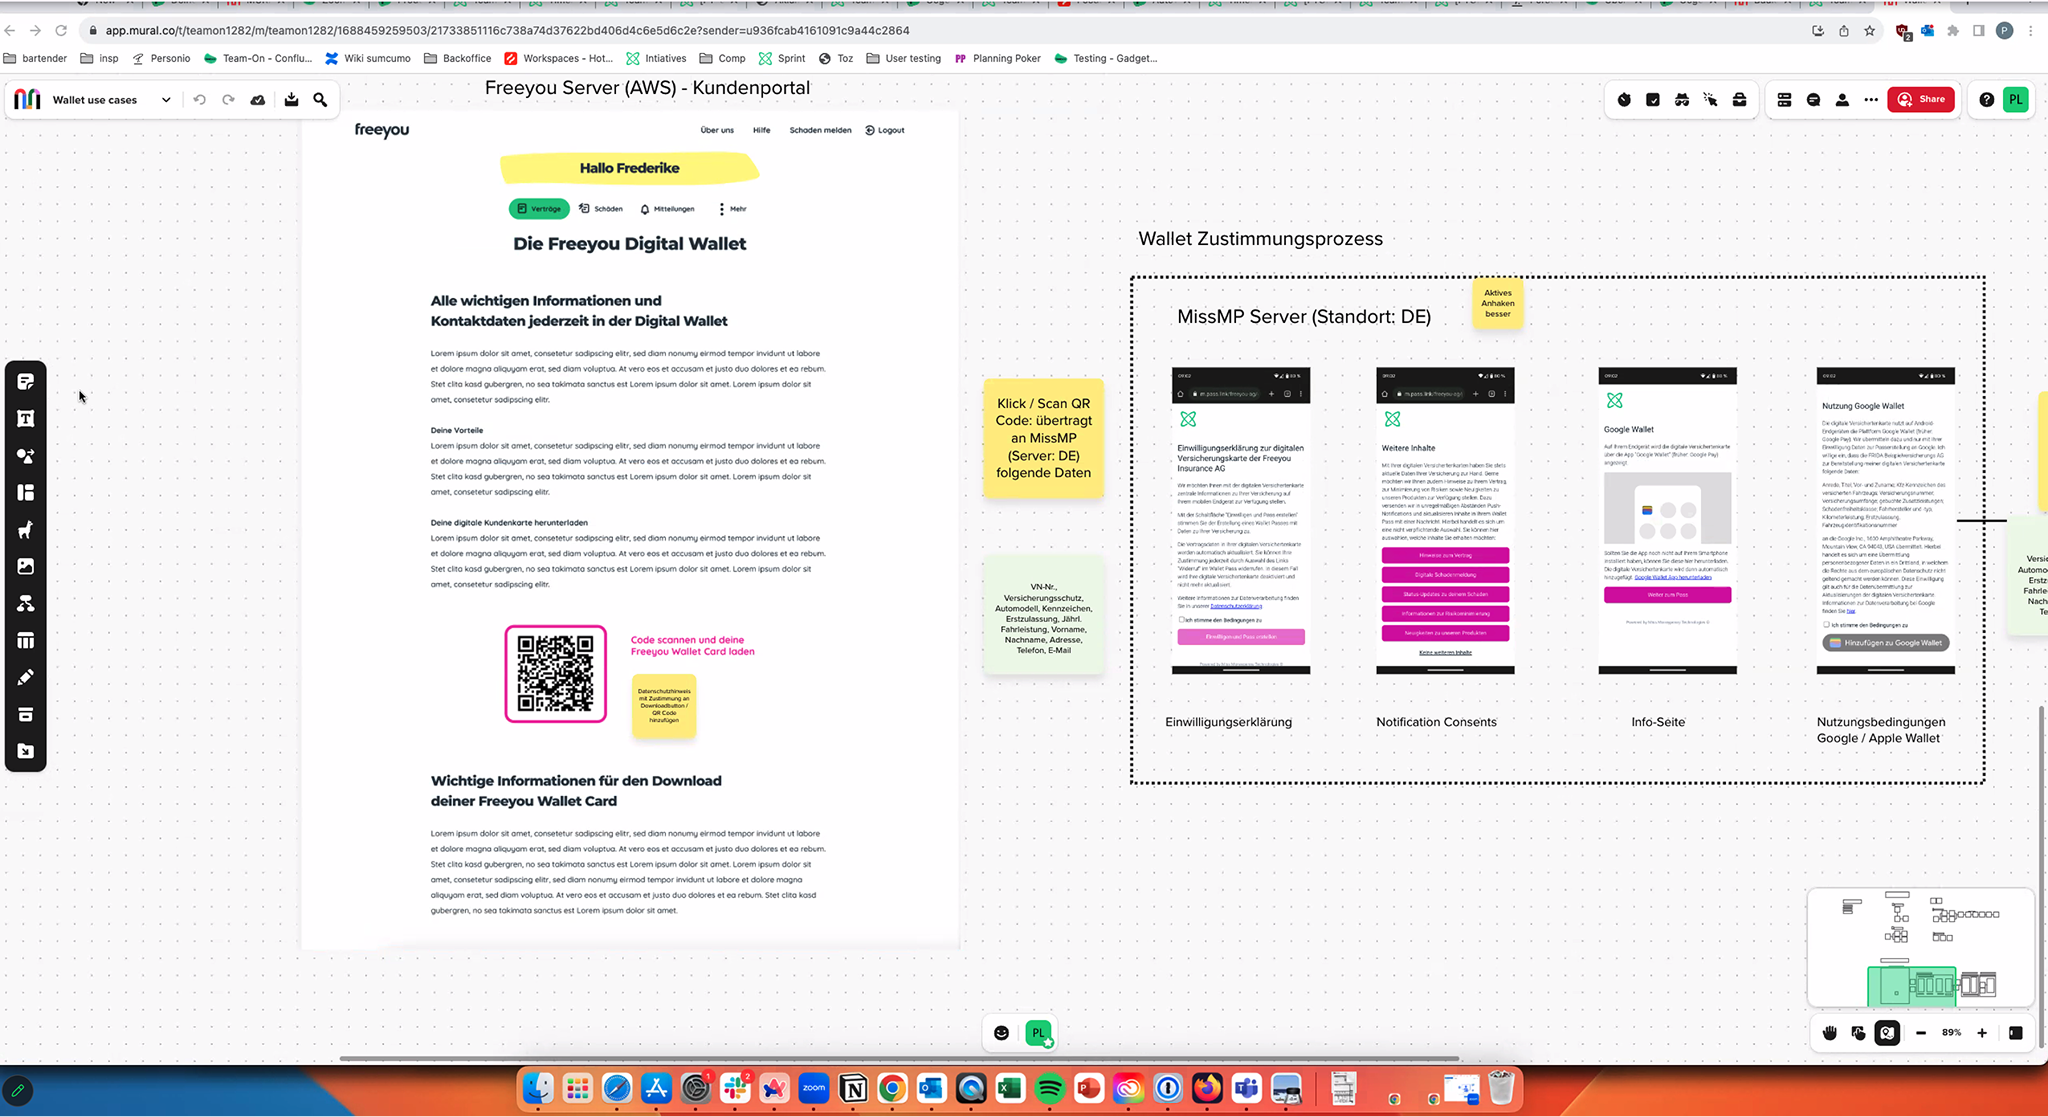Open the Planning Poker bookmark

pos(997,58)
